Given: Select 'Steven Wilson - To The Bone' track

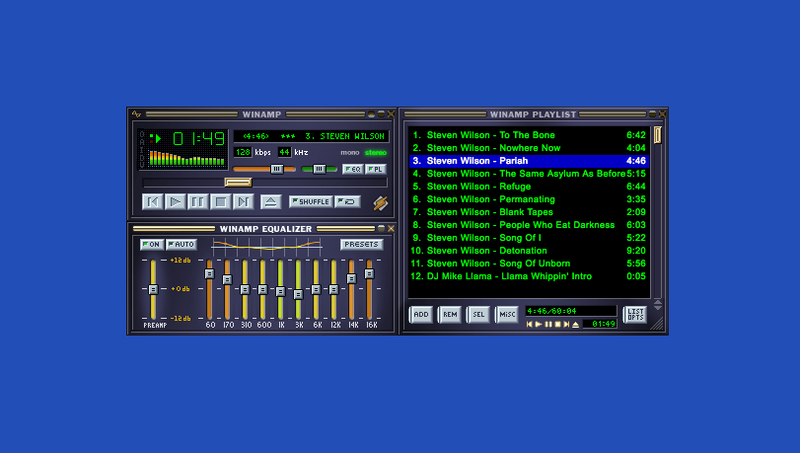Looking at the screenshot, I should [x=529, y=135].
